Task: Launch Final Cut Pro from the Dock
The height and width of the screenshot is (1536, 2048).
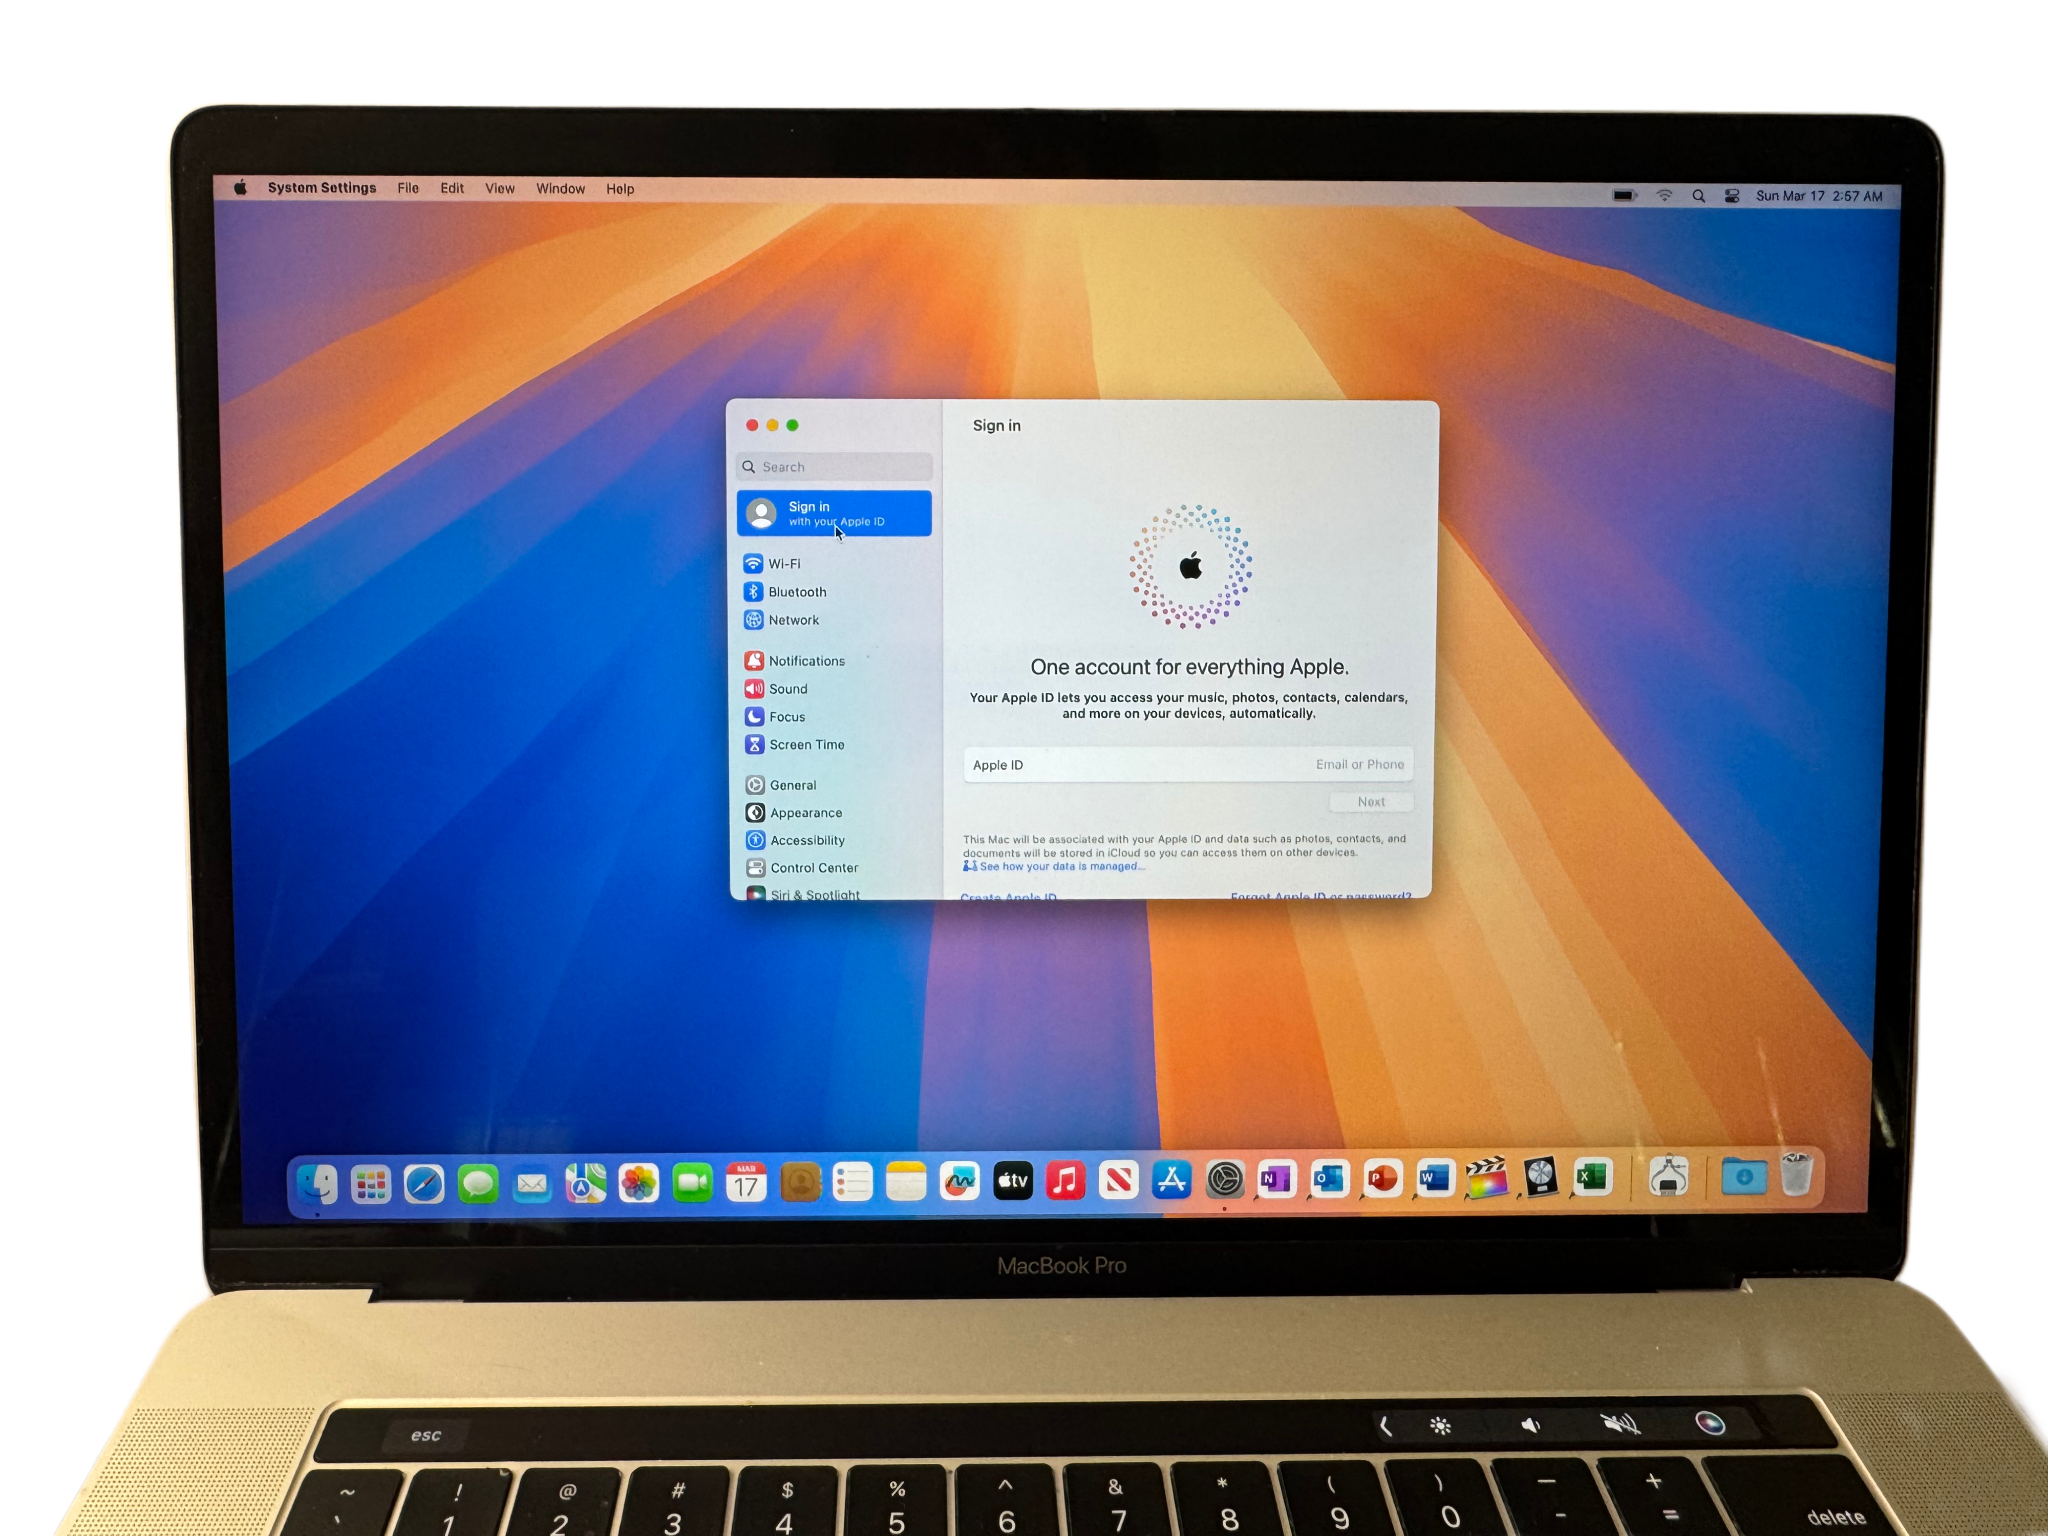Action: (1488, 1178)
